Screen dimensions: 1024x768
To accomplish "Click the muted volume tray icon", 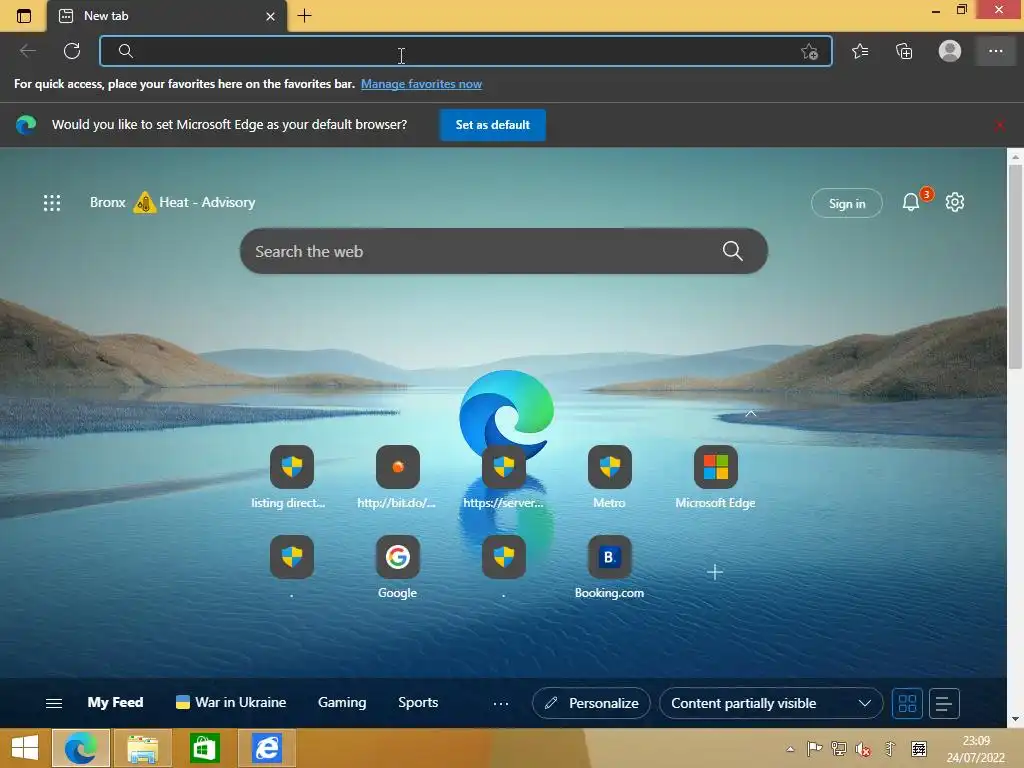I will click(x=863, y=749).
